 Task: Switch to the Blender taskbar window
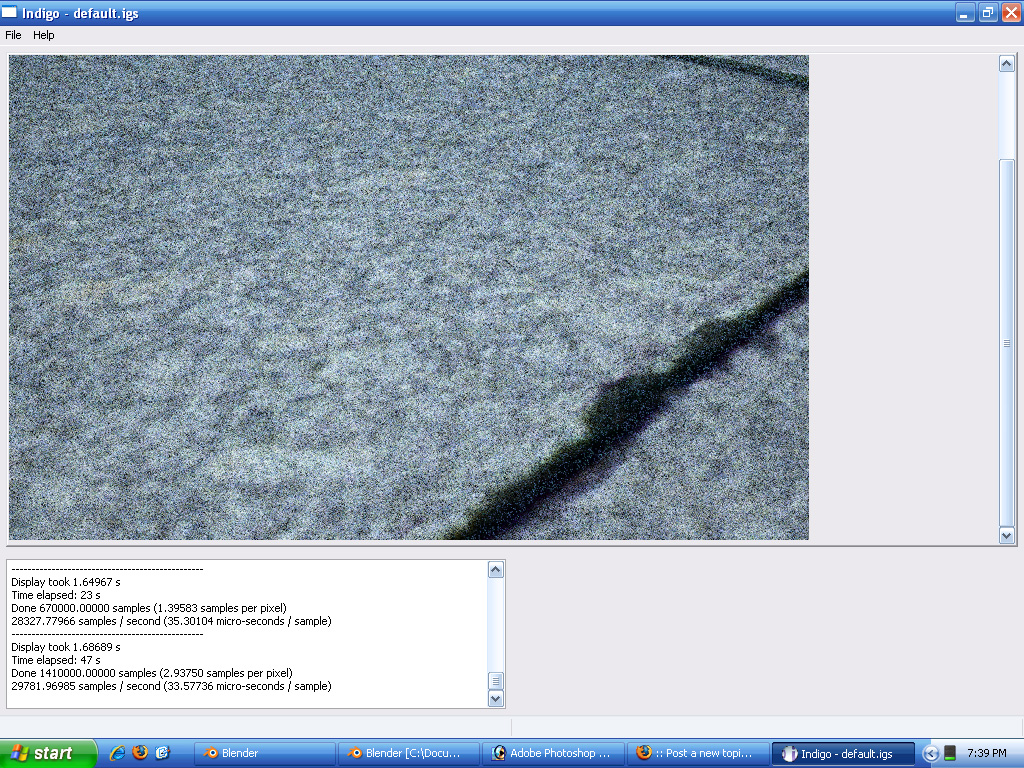coord(264,754)
